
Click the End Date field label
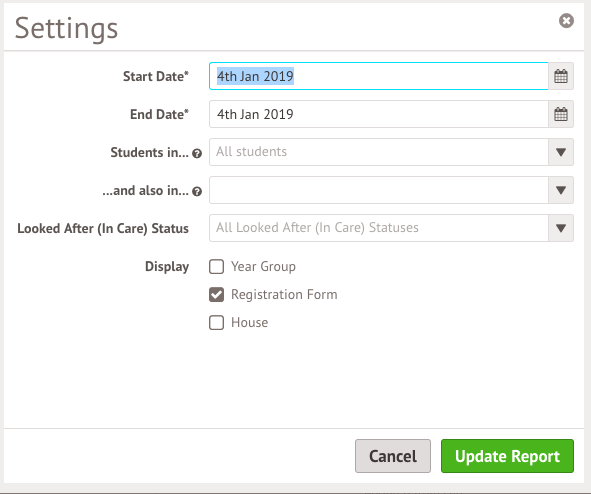[159, 115]
